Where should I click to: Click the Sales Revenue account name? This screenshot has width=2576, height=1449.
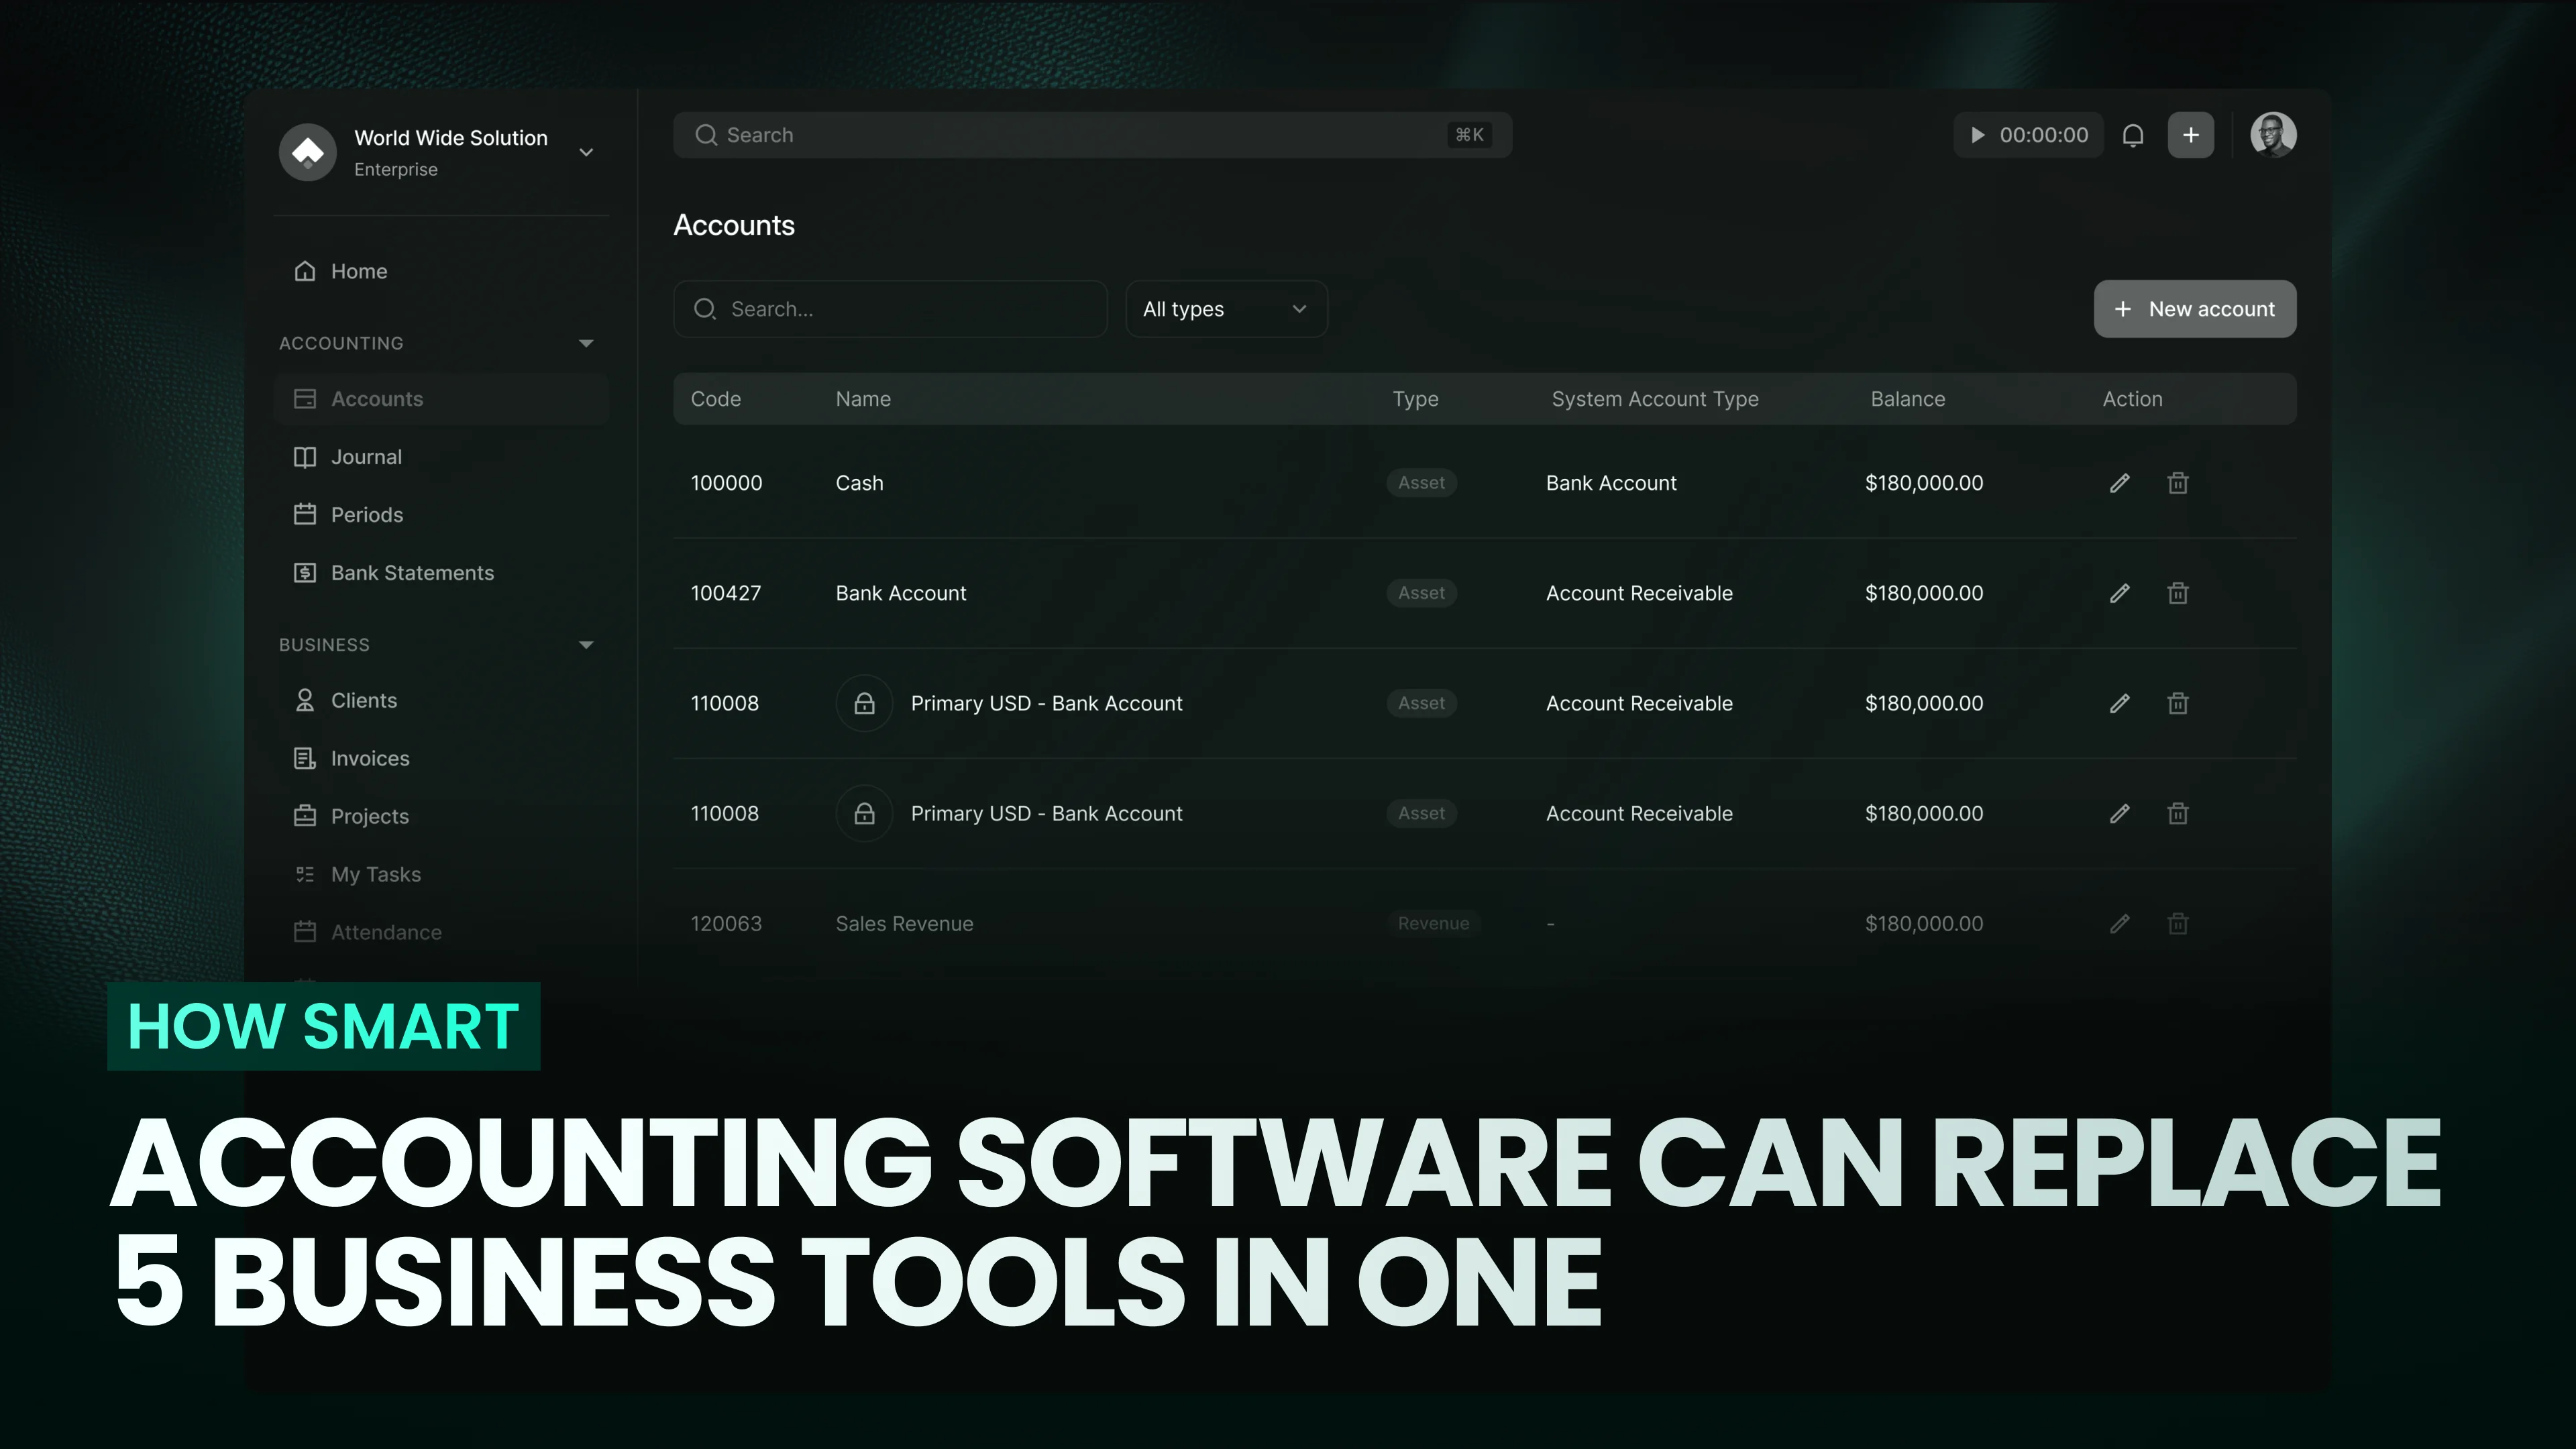click(x=904, y=924)
